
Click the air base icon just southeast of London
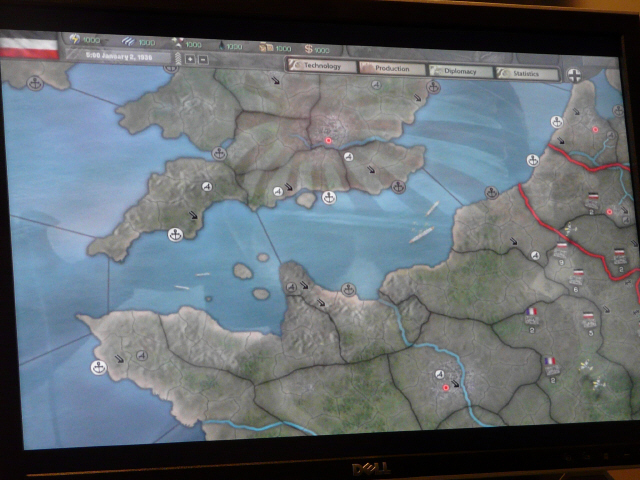348,157
